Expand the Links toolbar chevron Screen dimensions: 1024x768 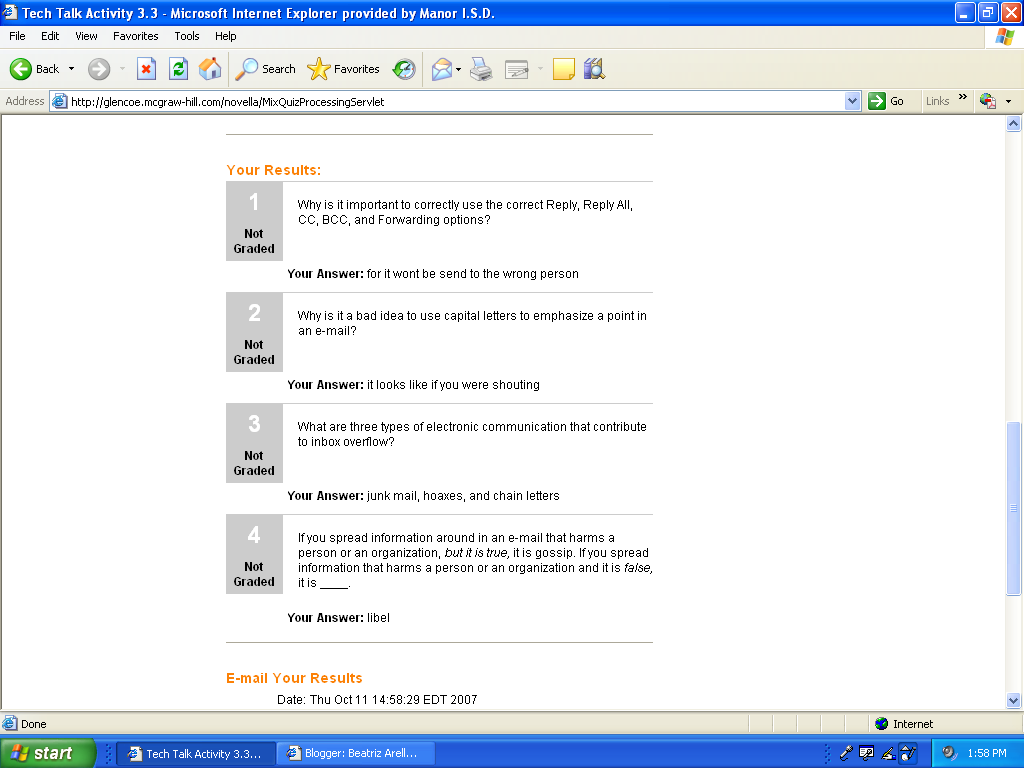(x=963, y=97)
